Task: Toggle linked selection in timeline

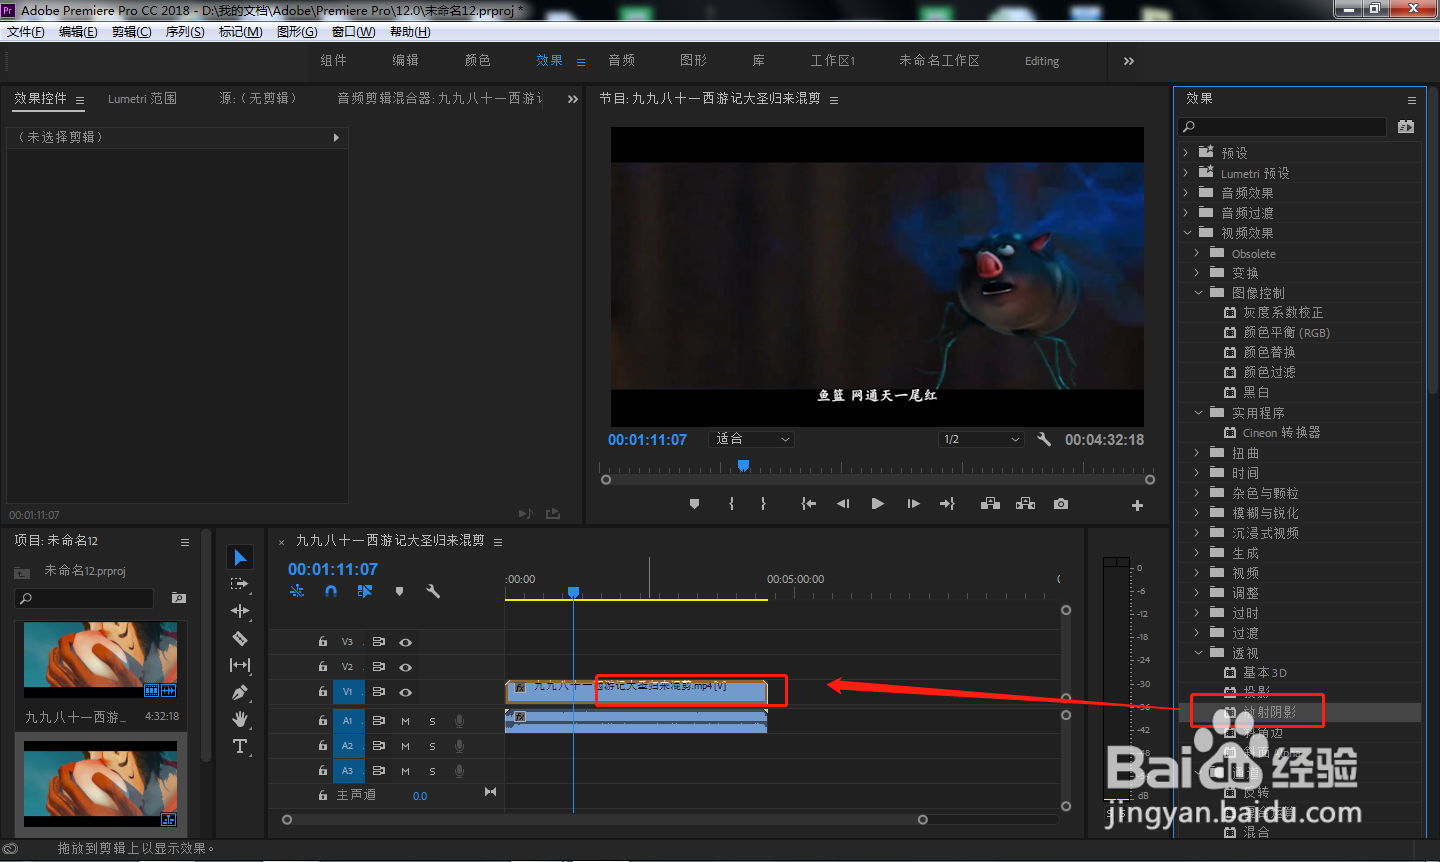Action: point(365,591)
